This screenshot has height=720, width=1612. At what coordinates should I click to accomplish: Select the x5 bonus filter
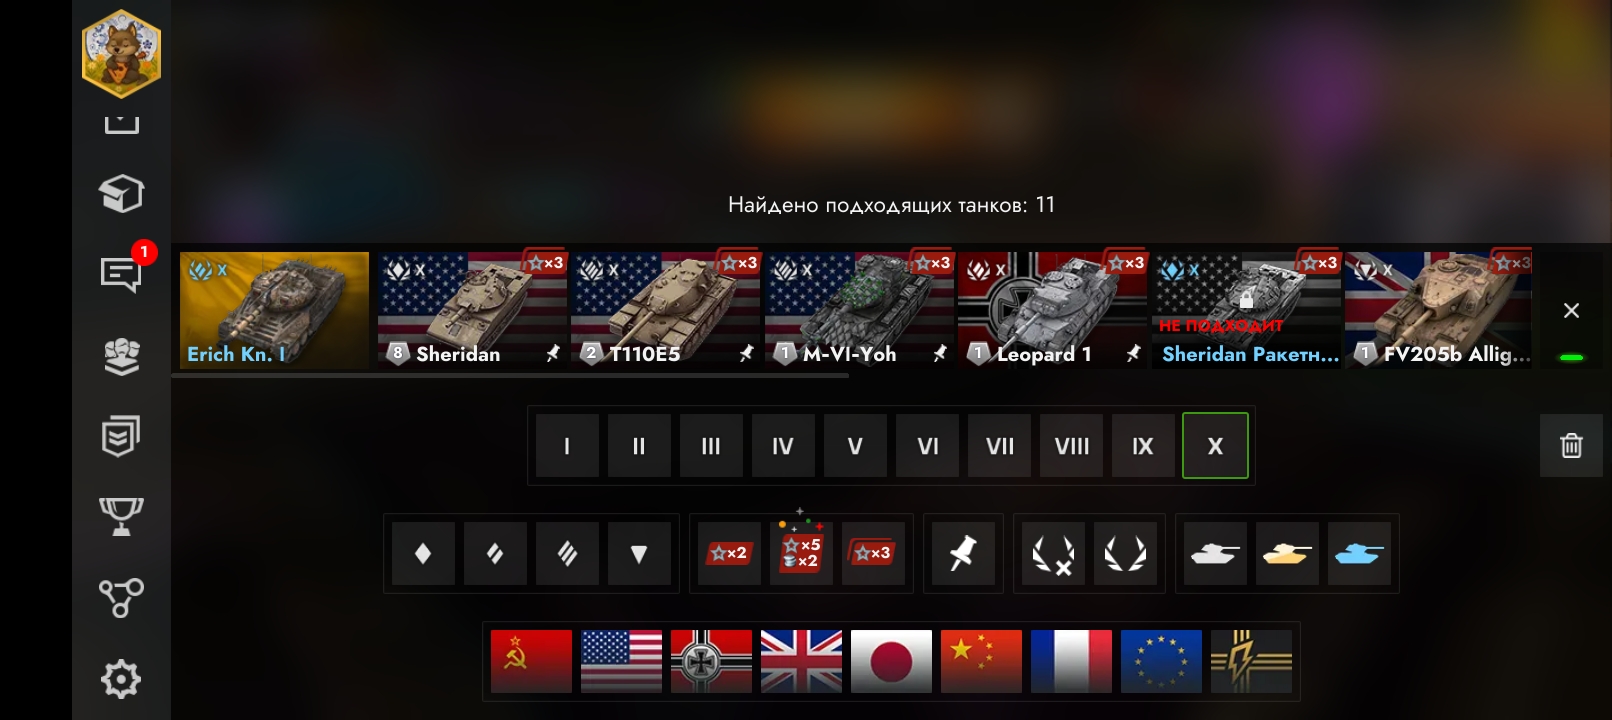pyautogui.click(x=801, y=553)
